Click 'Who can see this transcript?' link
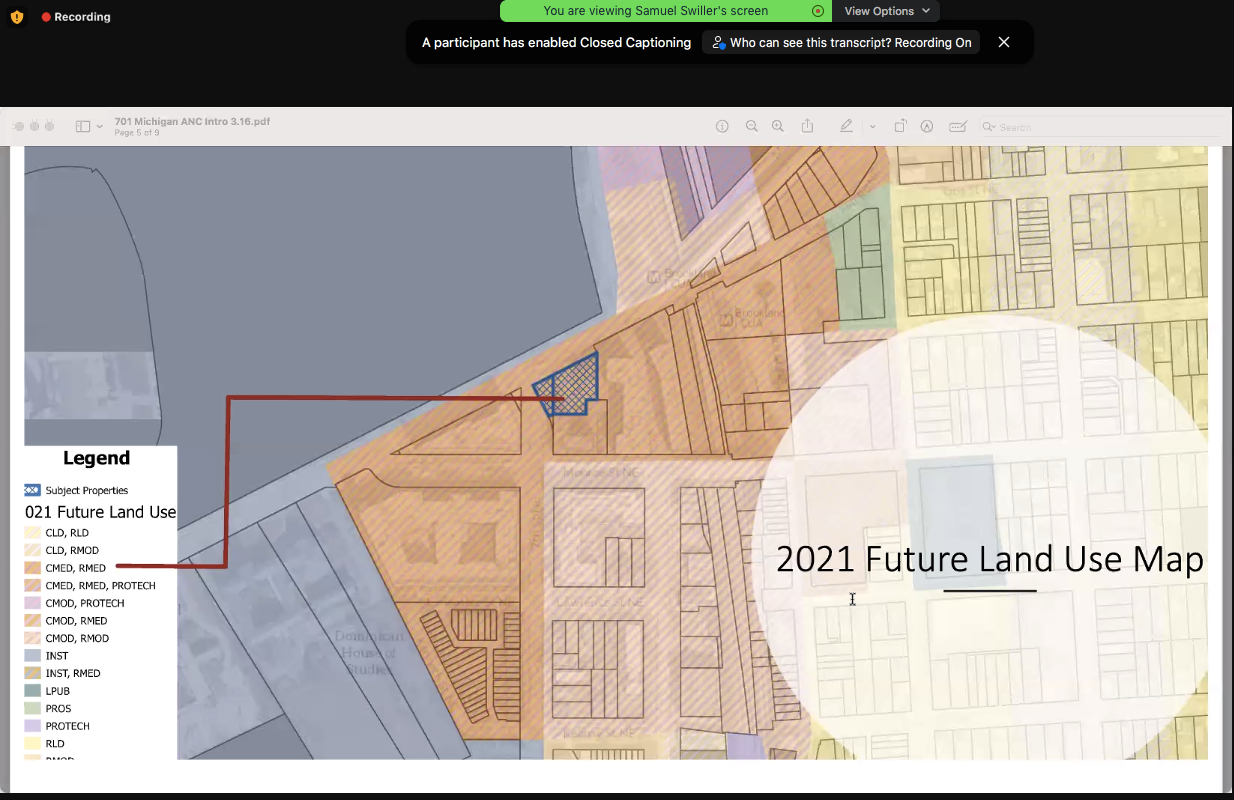 (x=841, y=43)
